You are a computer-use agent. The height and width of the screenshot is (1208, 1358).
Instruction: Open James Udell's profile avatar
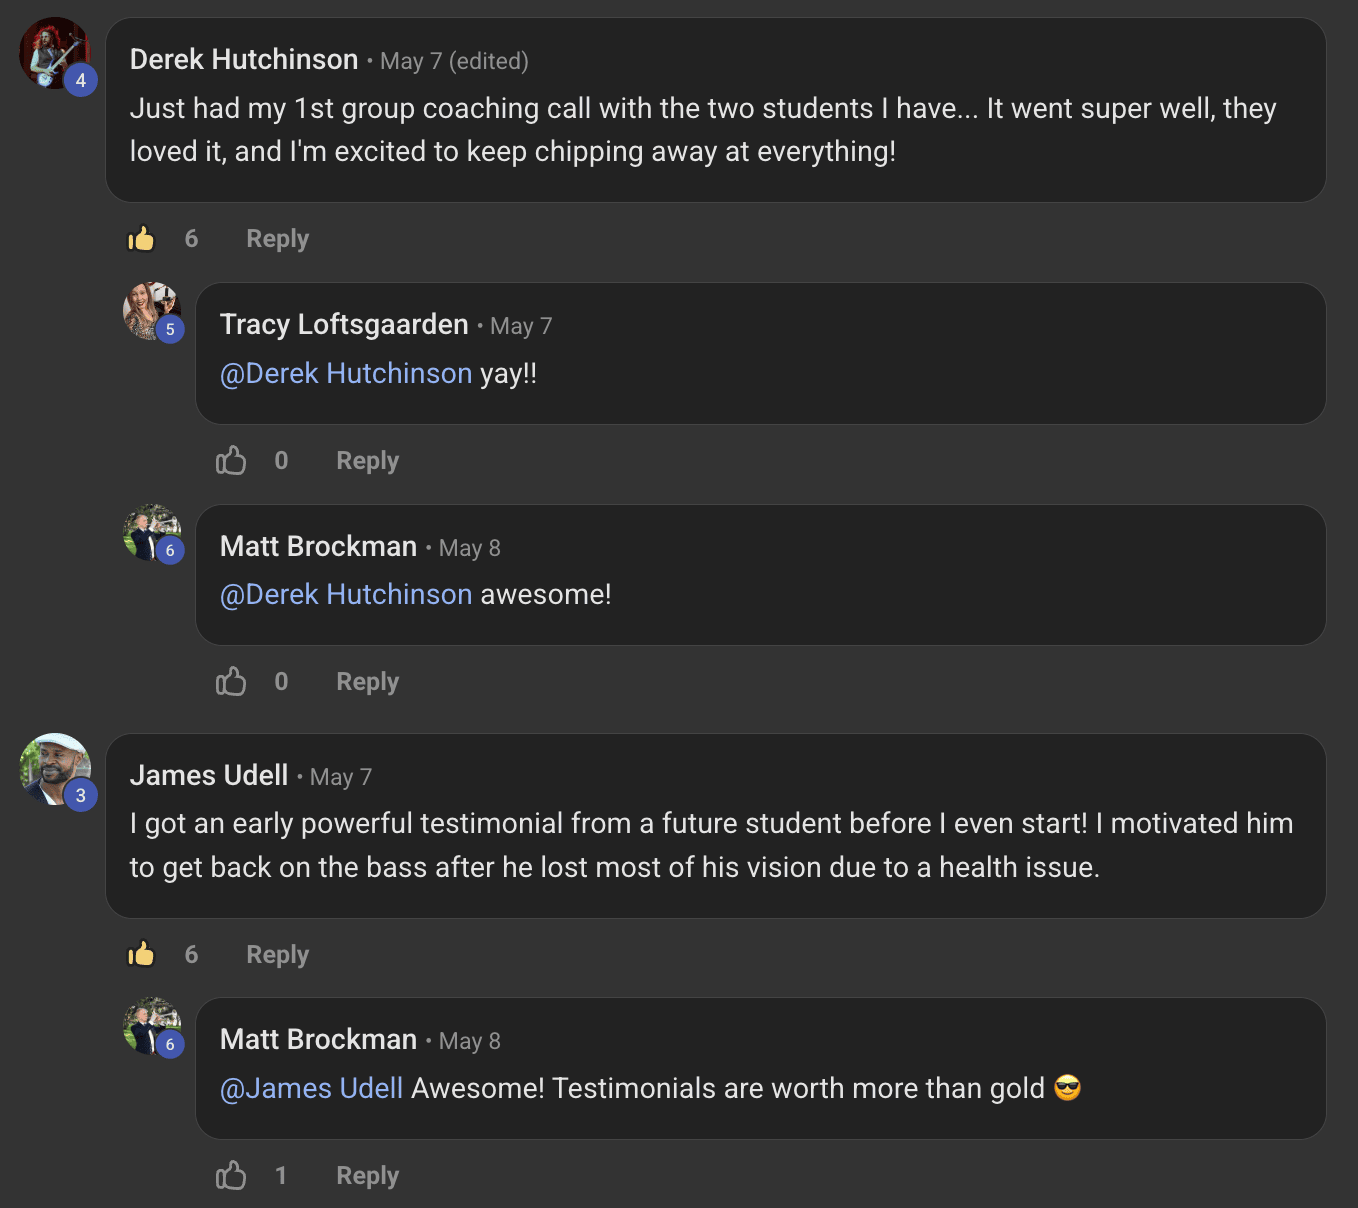[x=54, y=769]
